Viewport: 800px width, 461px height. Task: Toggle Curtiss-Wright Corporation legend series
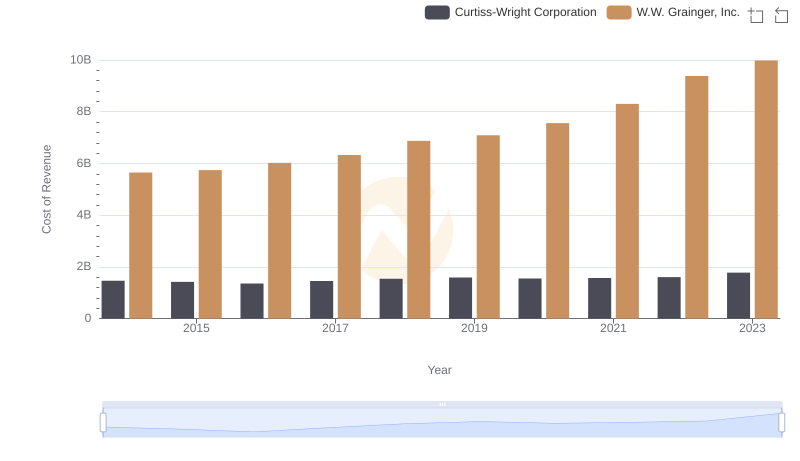coord(511,12)
